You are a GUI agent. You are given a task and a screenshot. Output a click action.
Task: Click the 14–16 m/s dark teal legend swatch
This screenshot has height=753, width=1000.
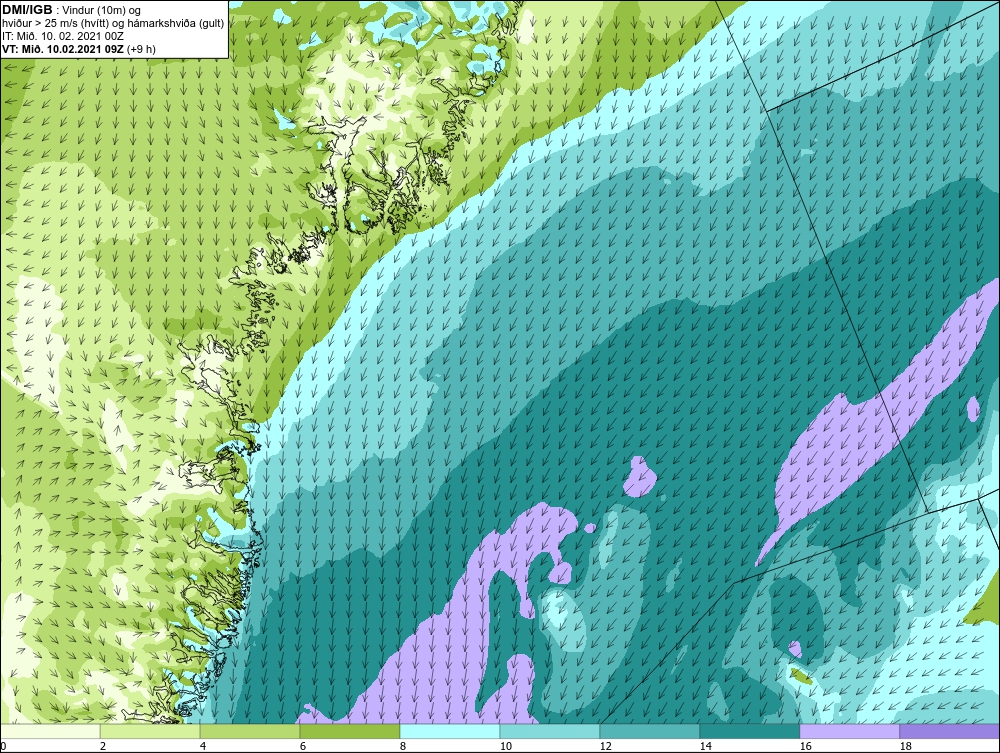tap(749, 731)
